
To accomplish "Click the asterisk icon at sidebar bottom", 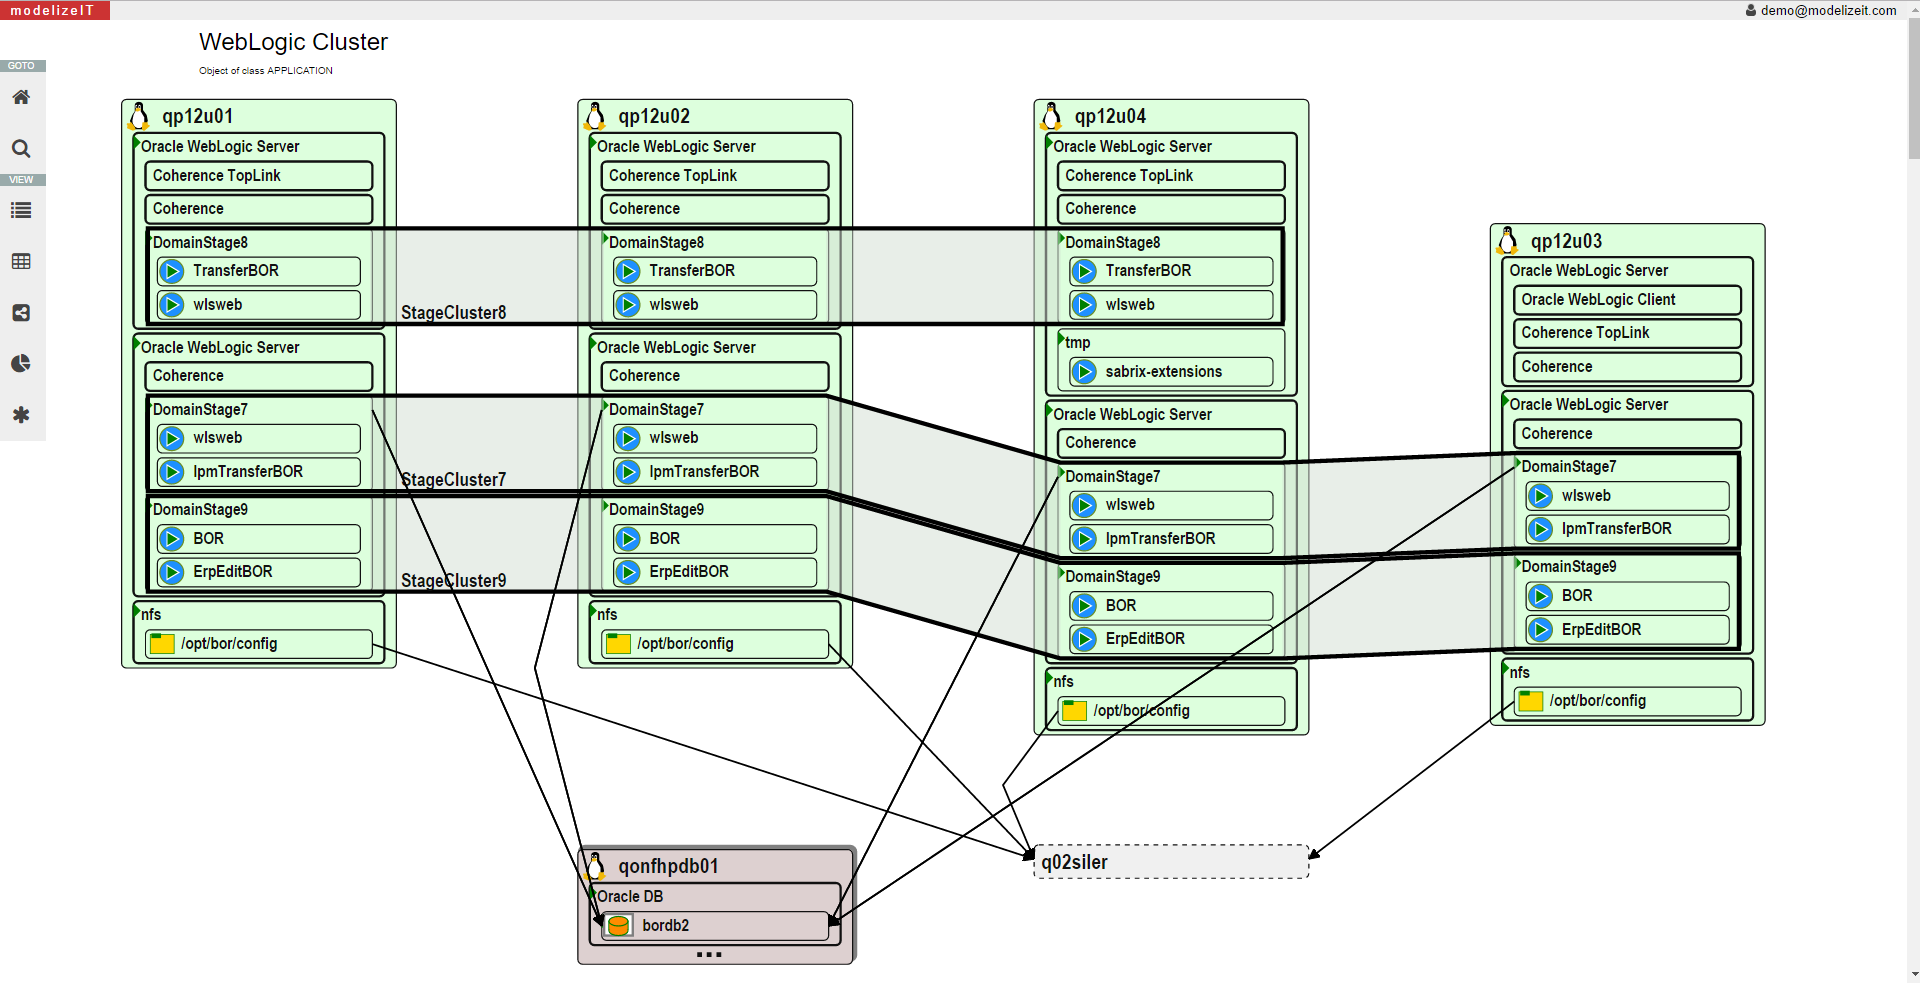I will [x=21, y=415].
